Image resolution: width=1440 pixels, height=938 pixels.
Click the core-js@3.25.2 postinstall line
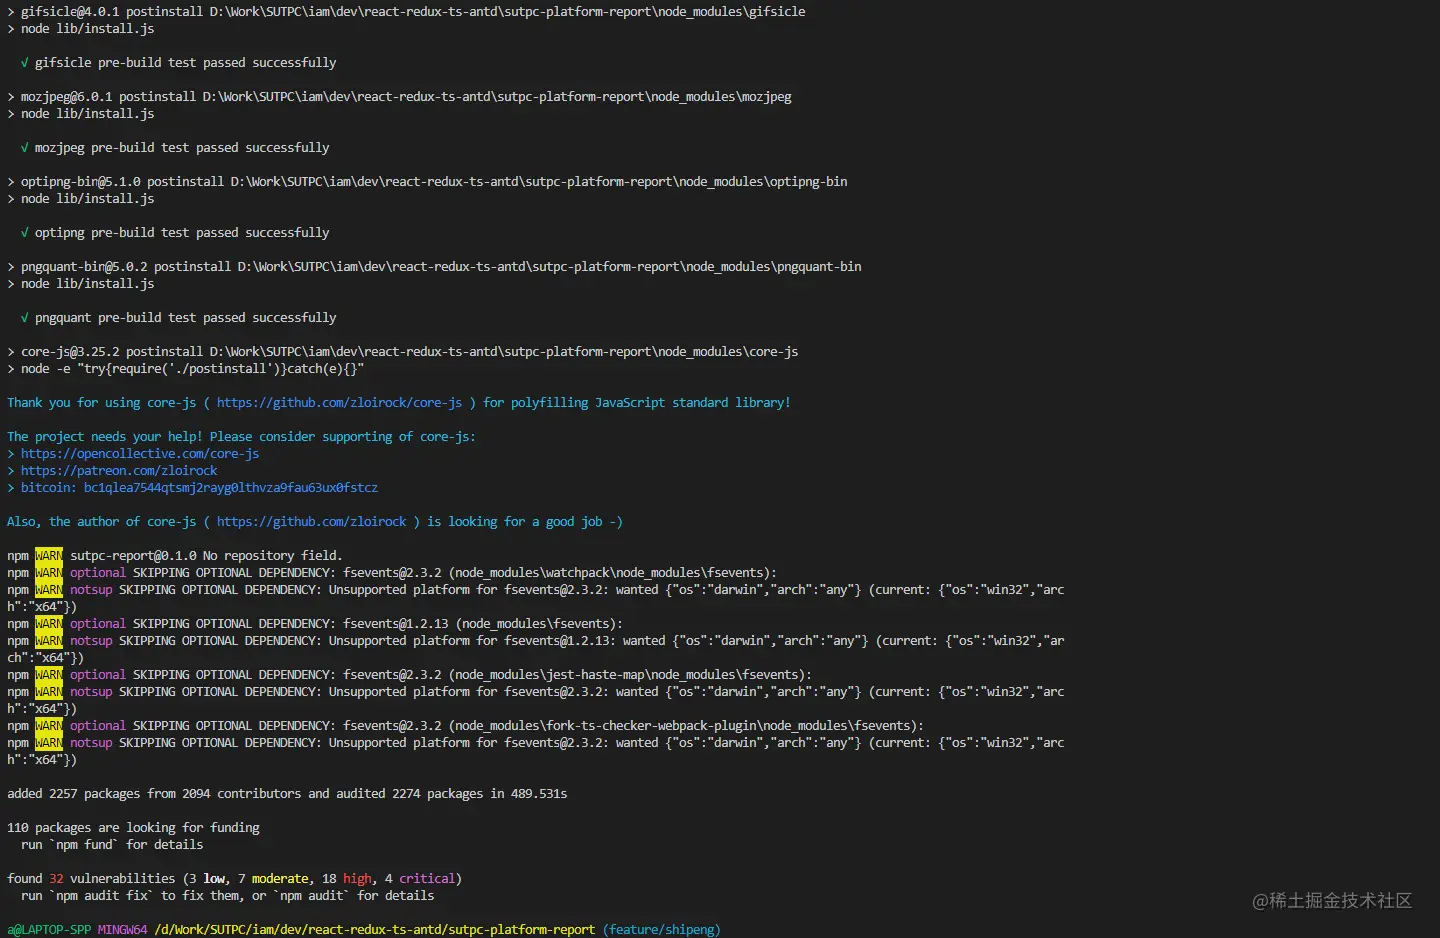(402, 352)
